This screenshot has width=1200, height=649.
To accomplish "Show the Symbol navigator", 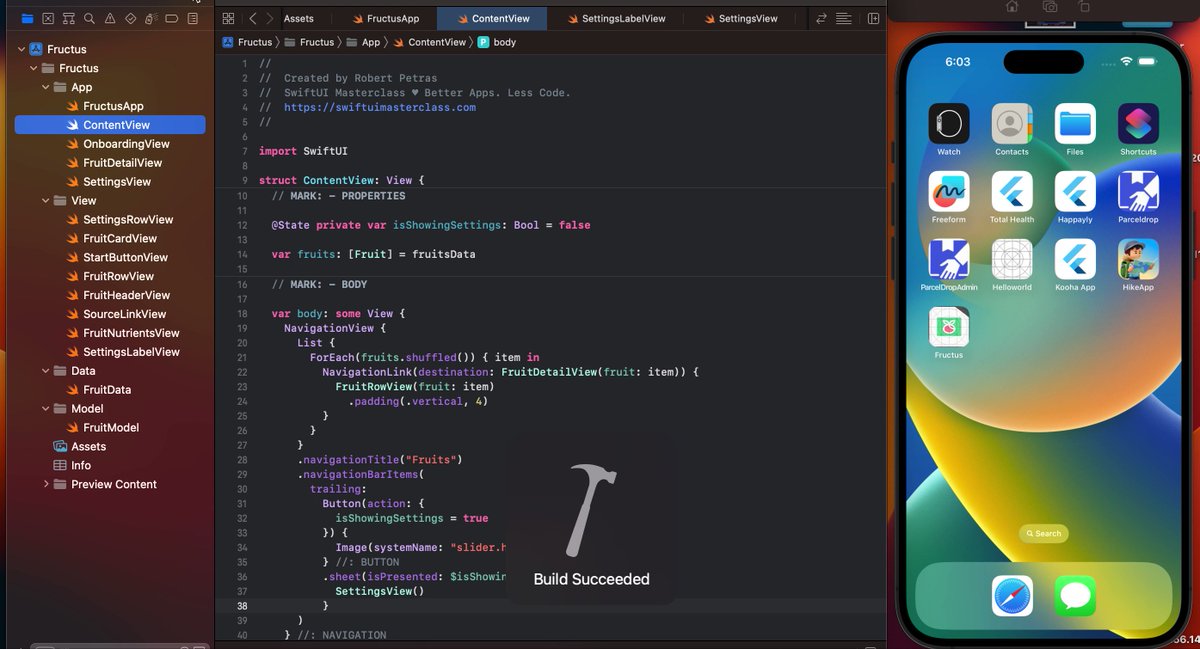I will [x=69, y=18].
